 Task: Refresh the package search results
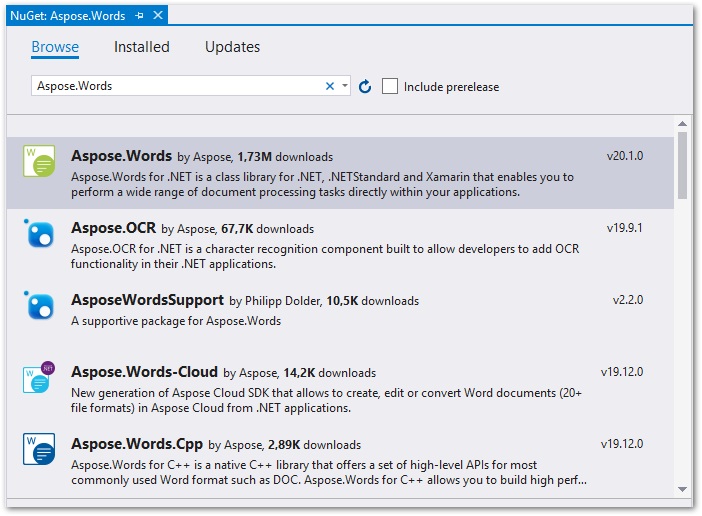click(365, 87)
